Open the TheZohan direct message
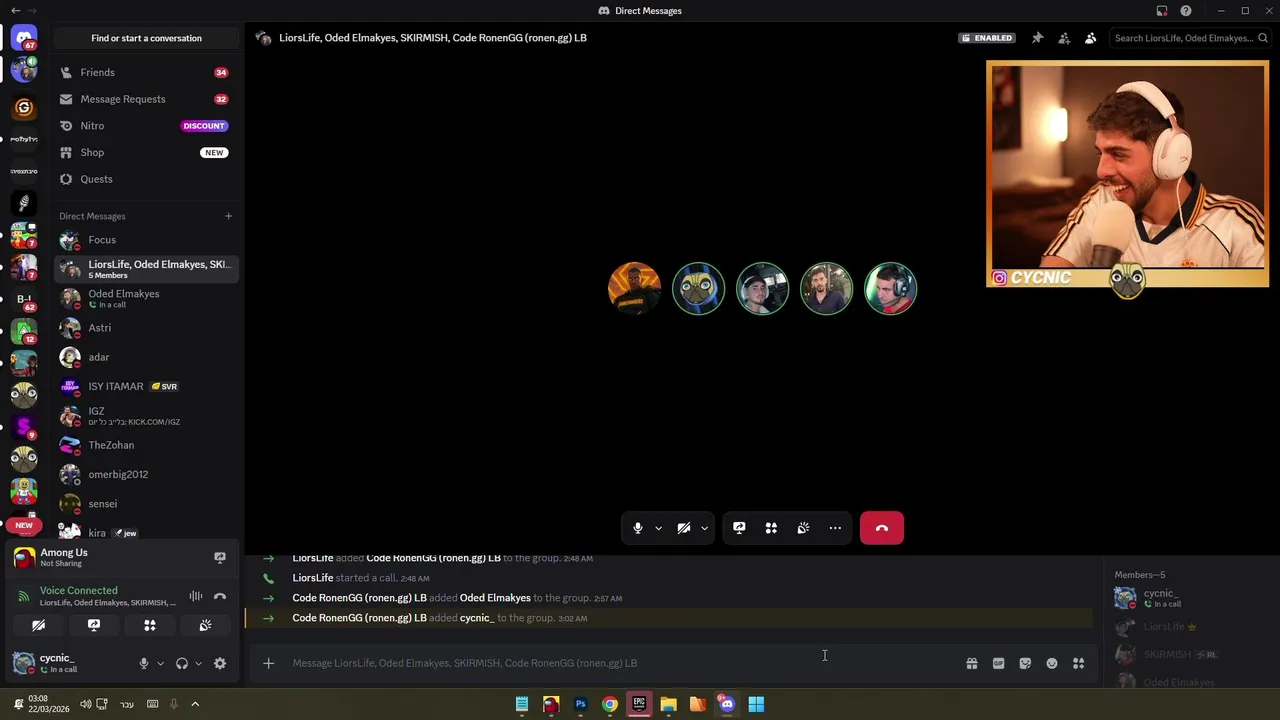Image resolution: width=1280 pixels, height=720 pixels. point(146,445)
